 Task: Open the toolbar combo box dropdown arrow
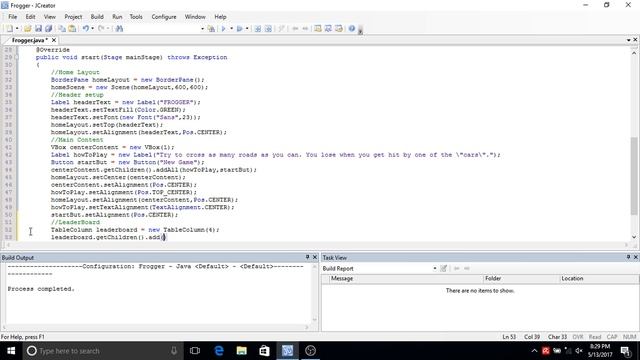point(202,29)
